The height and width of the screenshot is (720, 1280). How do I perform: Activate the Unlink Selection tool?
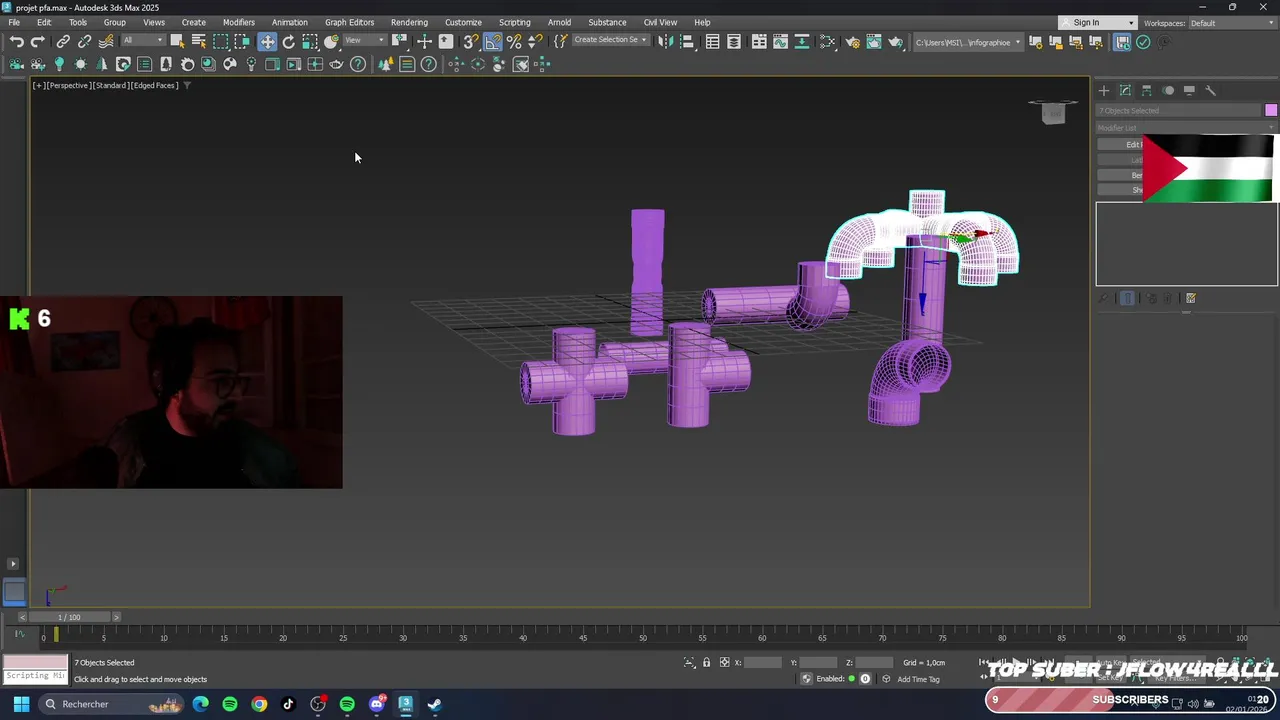pos(84,42)
